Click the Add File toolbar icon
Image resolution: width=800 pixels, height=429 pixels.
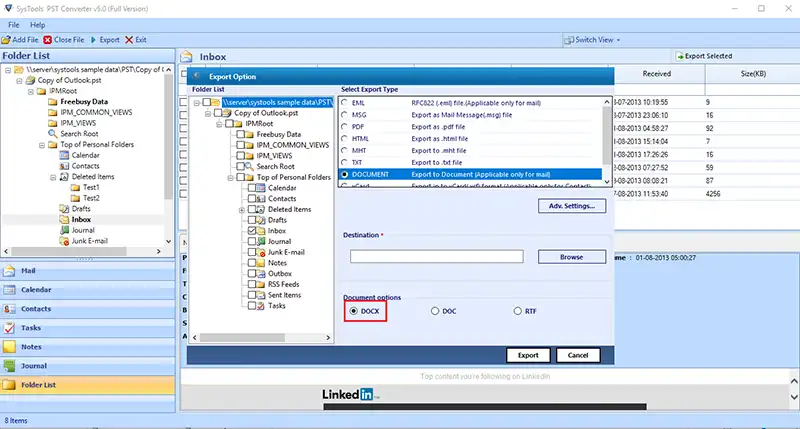click(x=6, y=40)
